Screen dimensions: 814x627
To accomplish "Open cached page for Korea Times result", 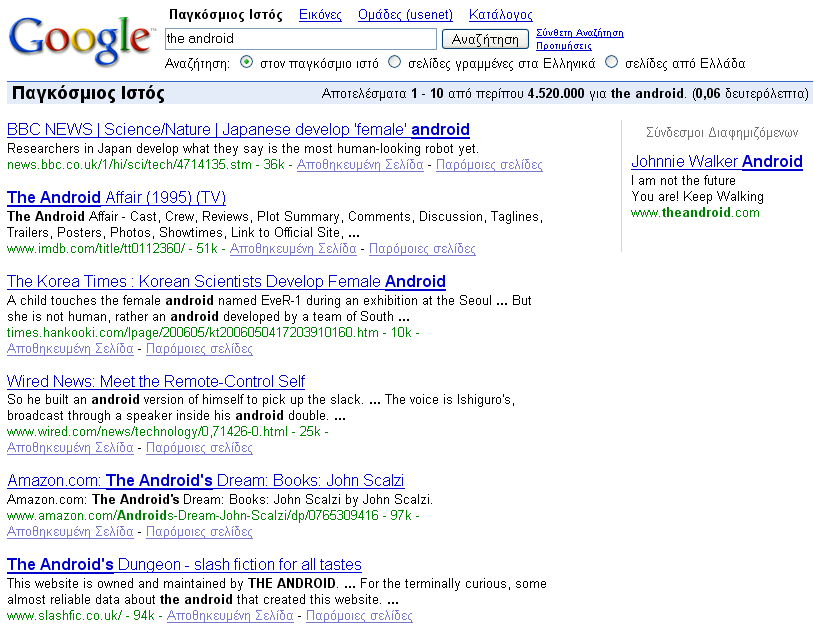I will [x=70, y=349].
